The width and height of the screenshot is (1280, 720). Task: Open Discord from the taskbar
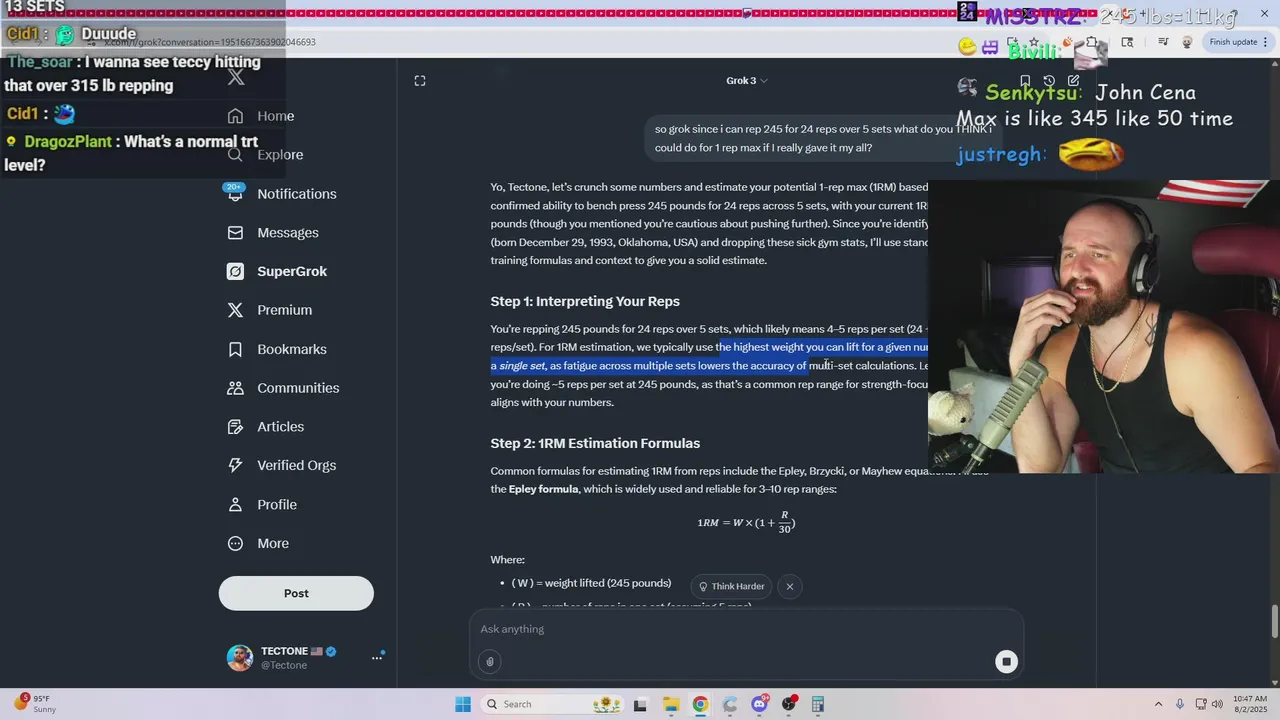click(759, 704)
